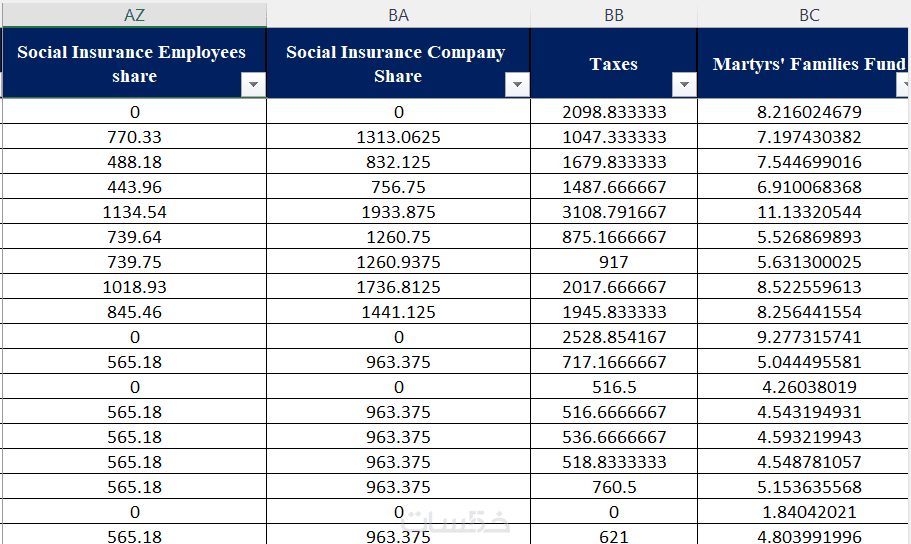Click the Social Insurance Company Share header text
The width and height of the screenshot is (911, 544).
coord(396,64)
